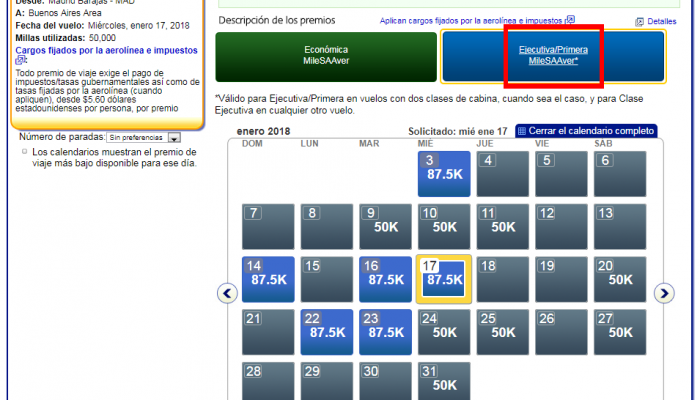The width and height of the screenshot is (700, 400).
Task: Open the Número de paradas dropdown
Action: 143,138
